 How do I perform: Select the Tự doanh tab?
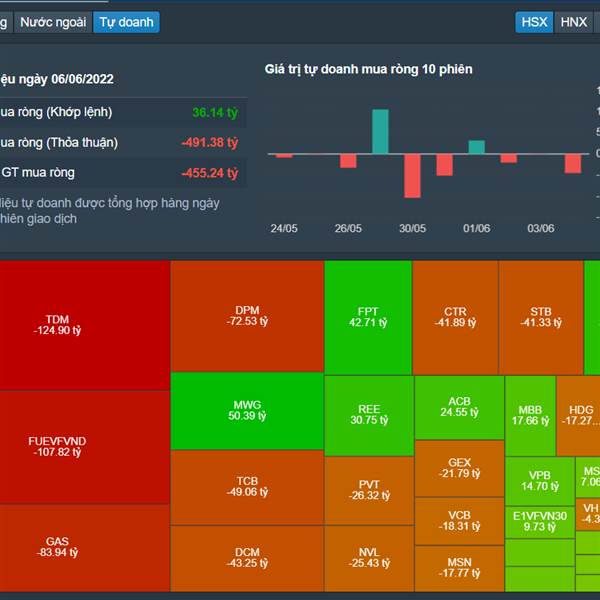126,22
